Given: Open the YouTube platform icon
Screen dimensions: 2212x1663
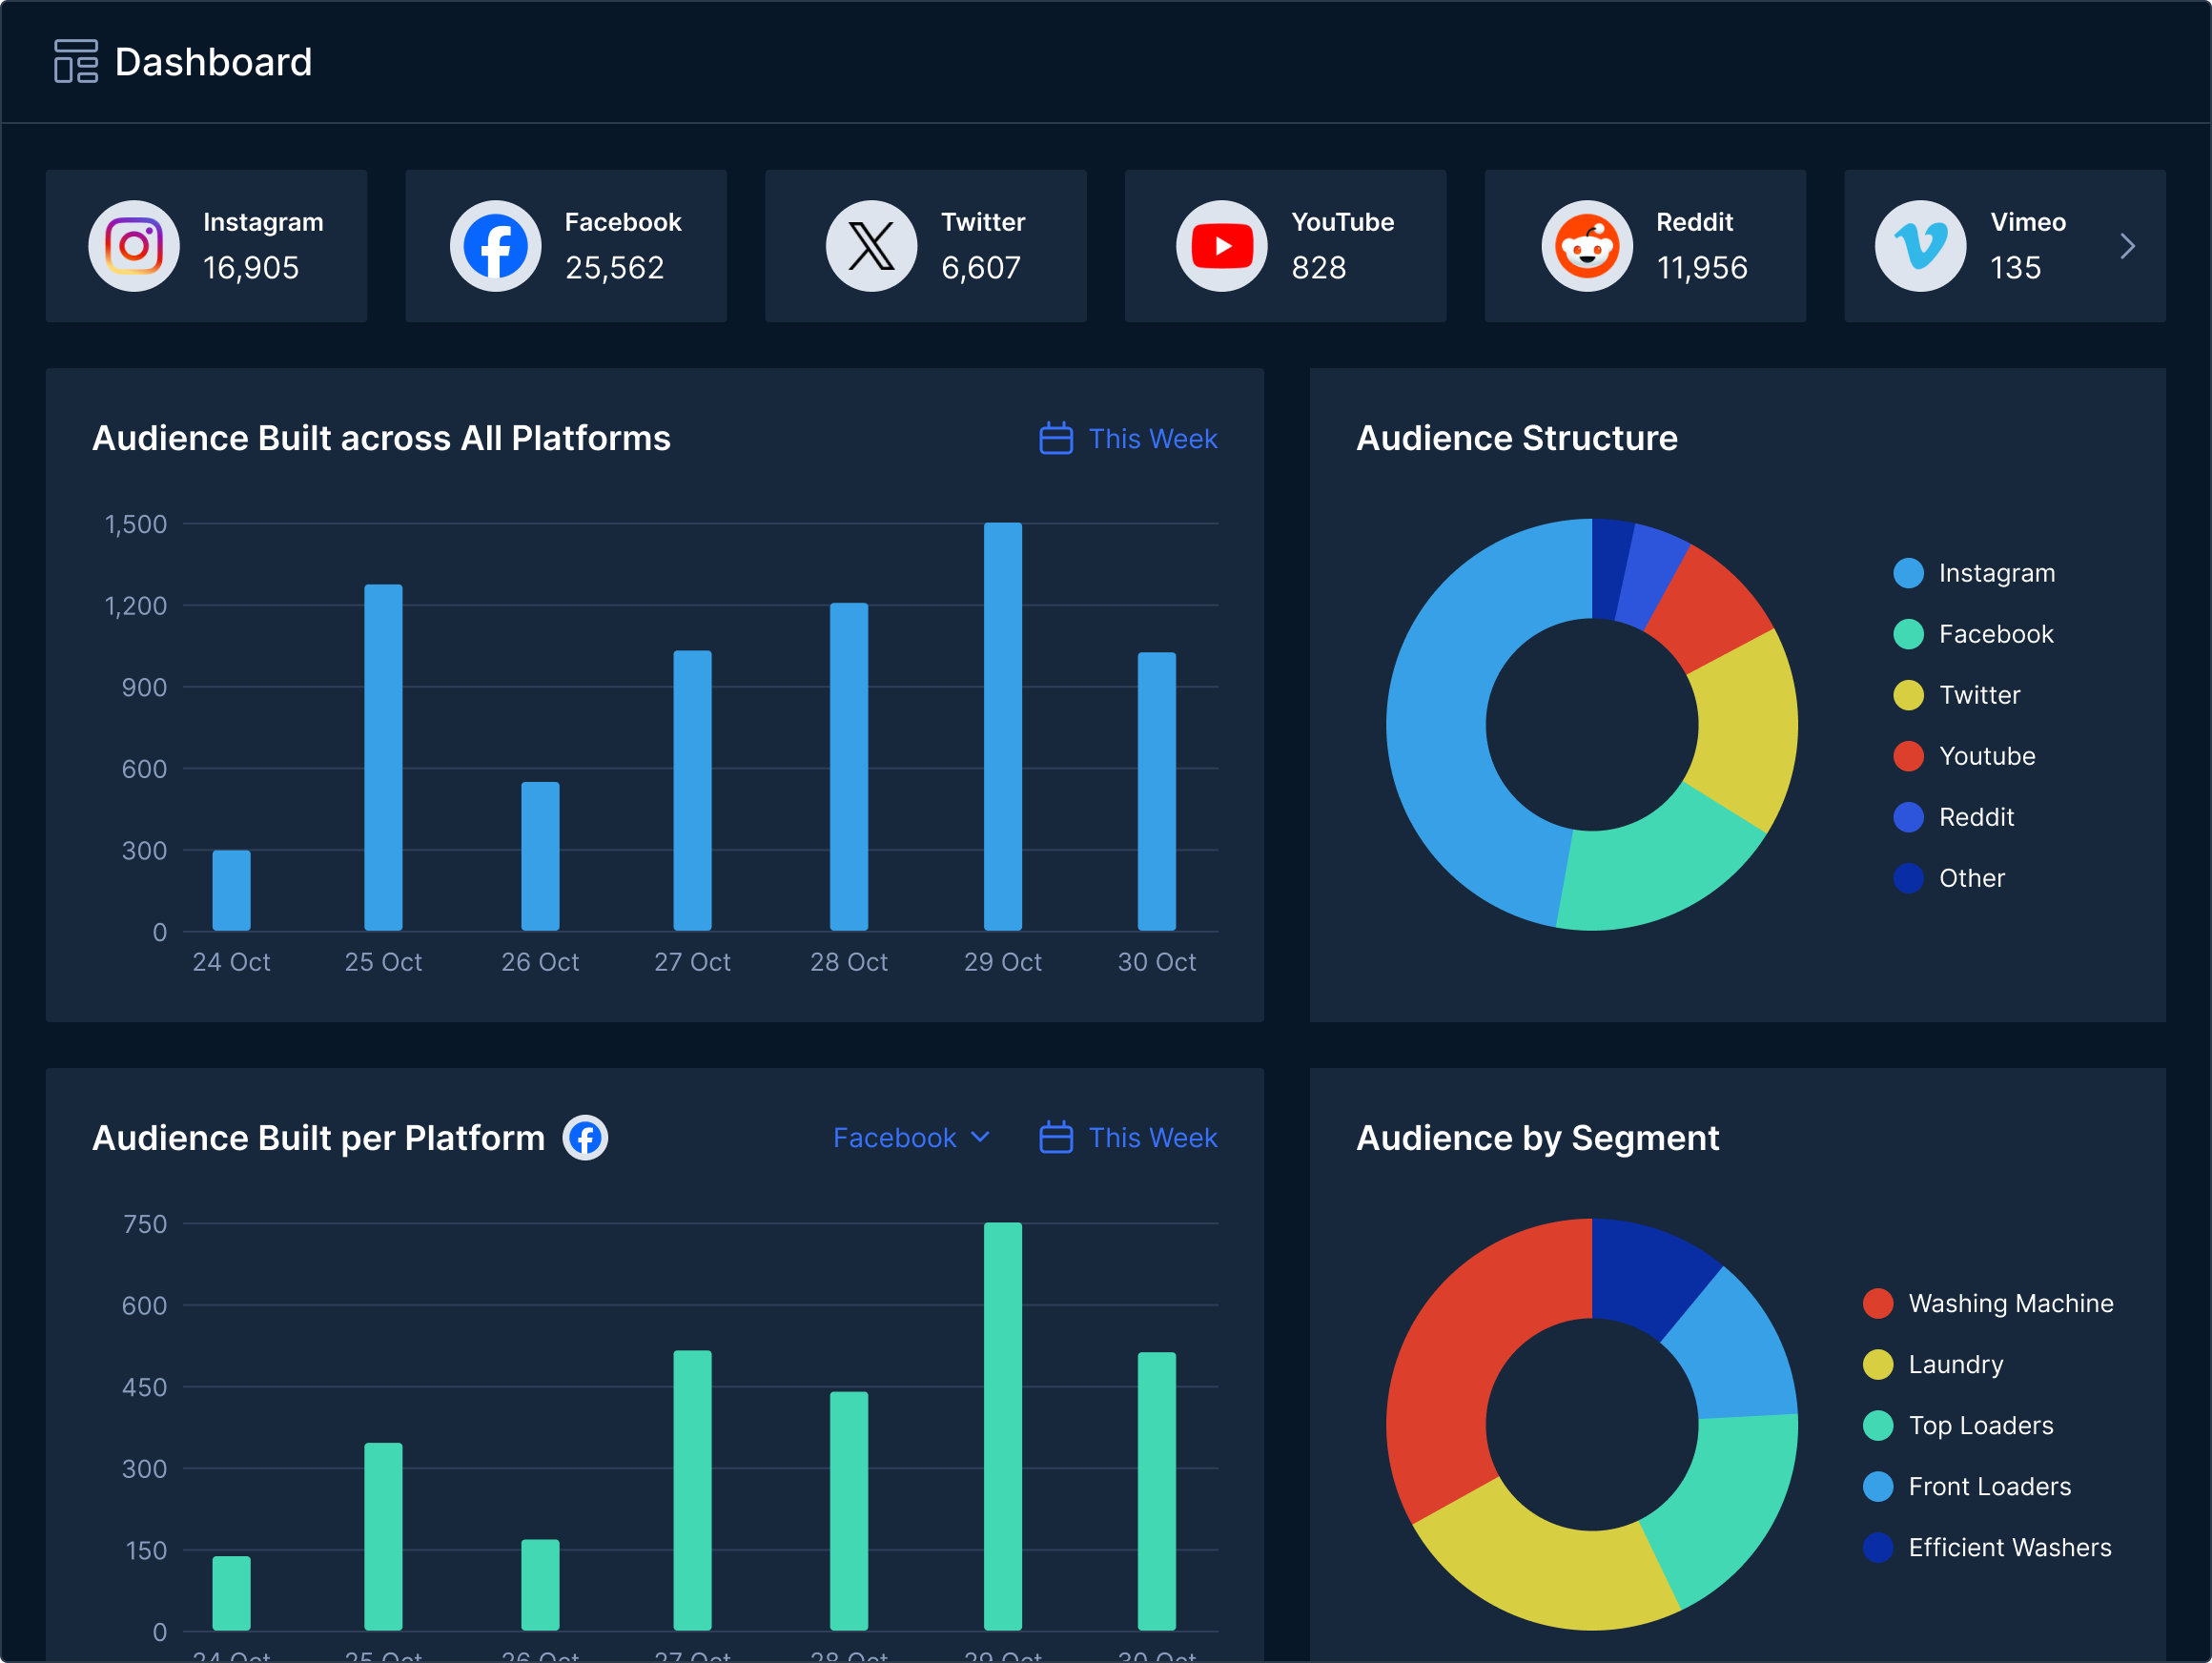Looking at the screenshot, I should point(1222,245).
